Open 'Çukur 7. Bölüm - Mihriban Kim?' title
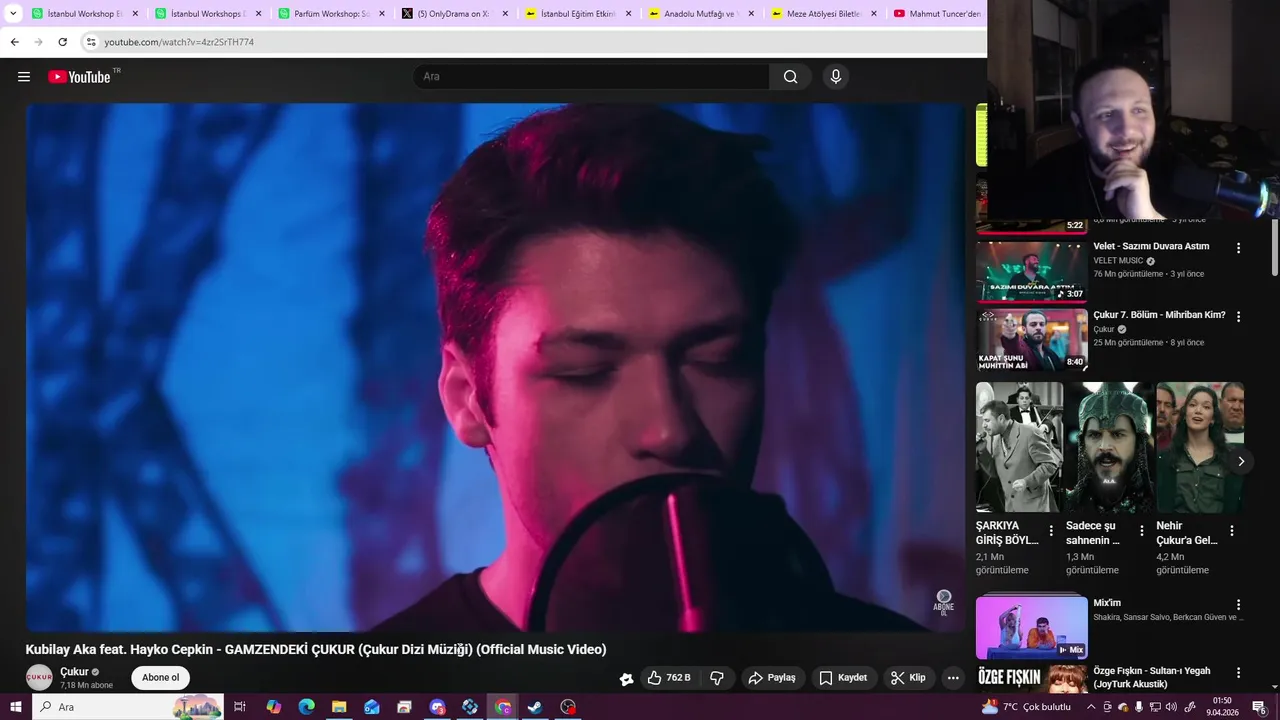 click(x=1159, y=315)
